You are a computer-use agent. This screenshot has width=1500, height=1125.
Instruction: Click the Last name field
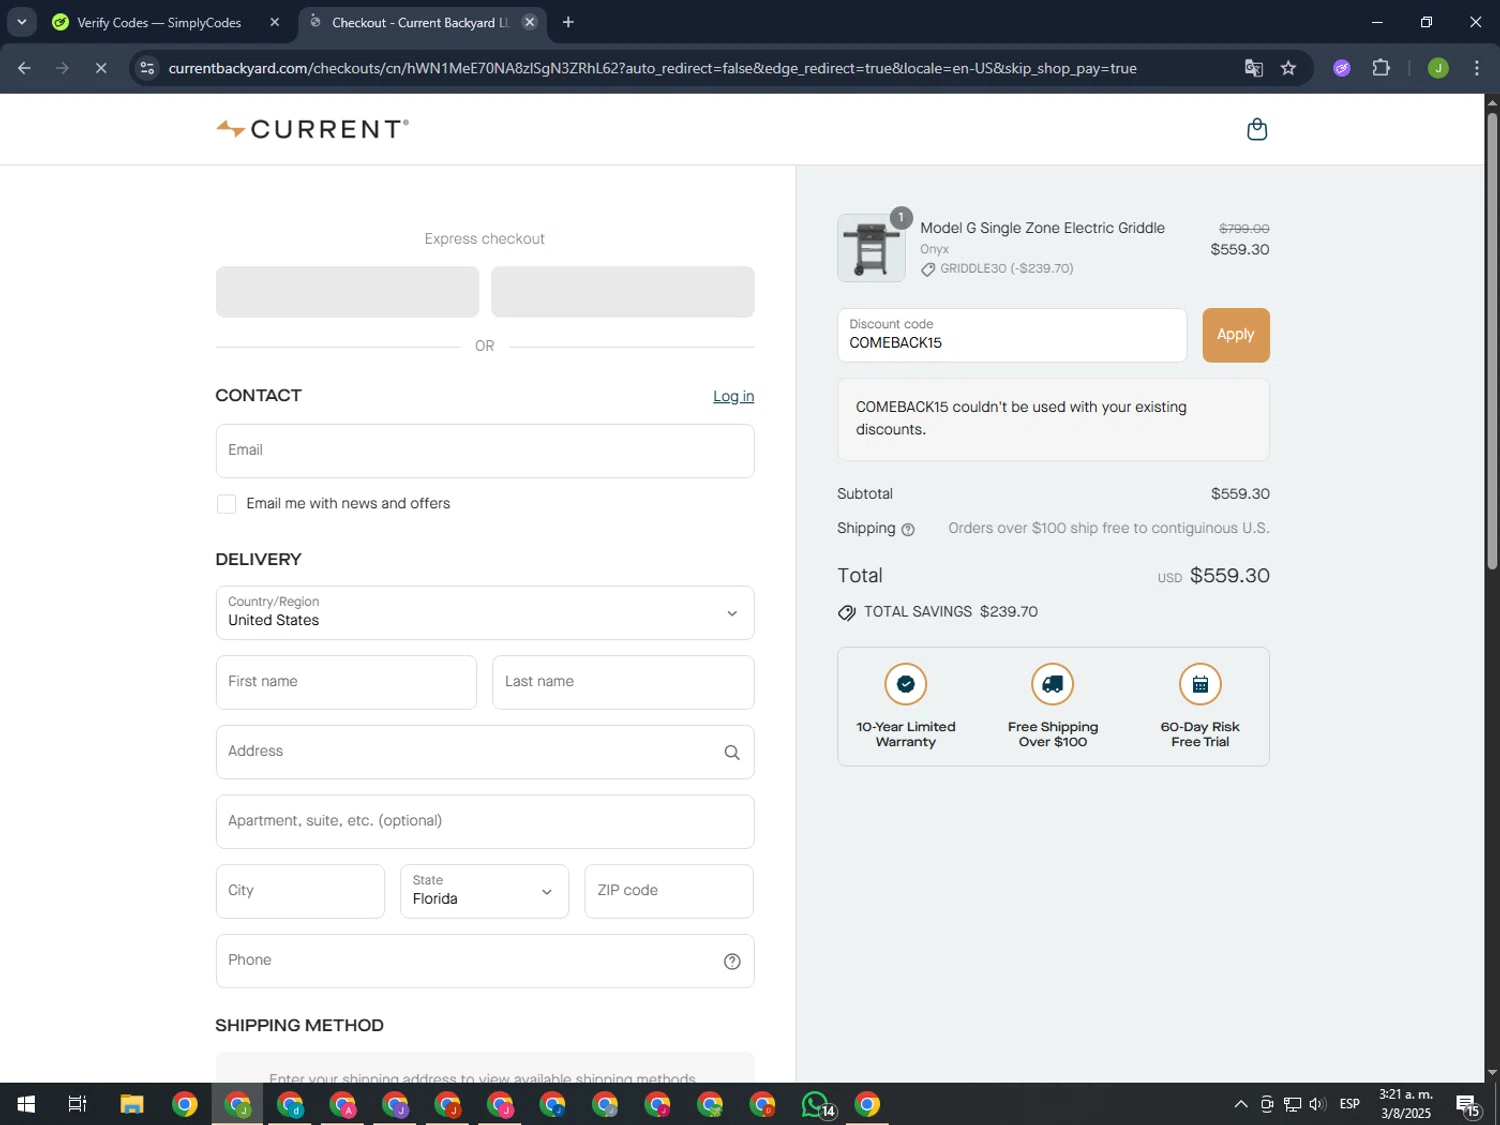pyautogui.click(x=622, y=682)
